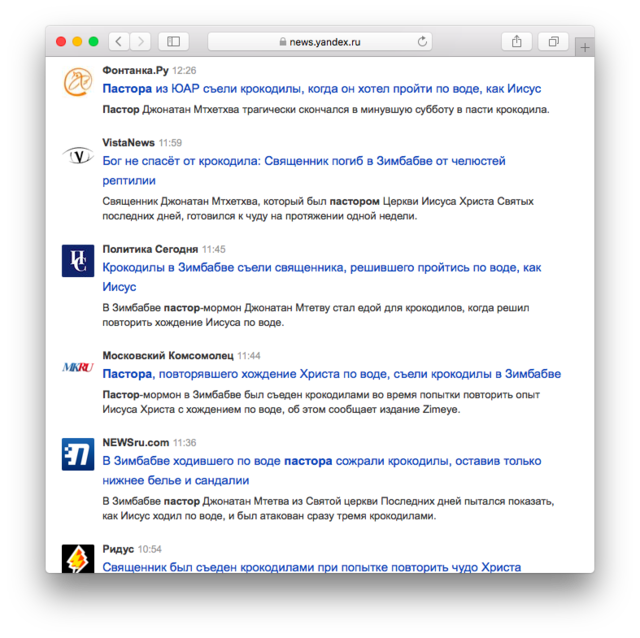Click the Политика Сегодня logo icon
Viewport: 640px width, 638px height.
78,260
